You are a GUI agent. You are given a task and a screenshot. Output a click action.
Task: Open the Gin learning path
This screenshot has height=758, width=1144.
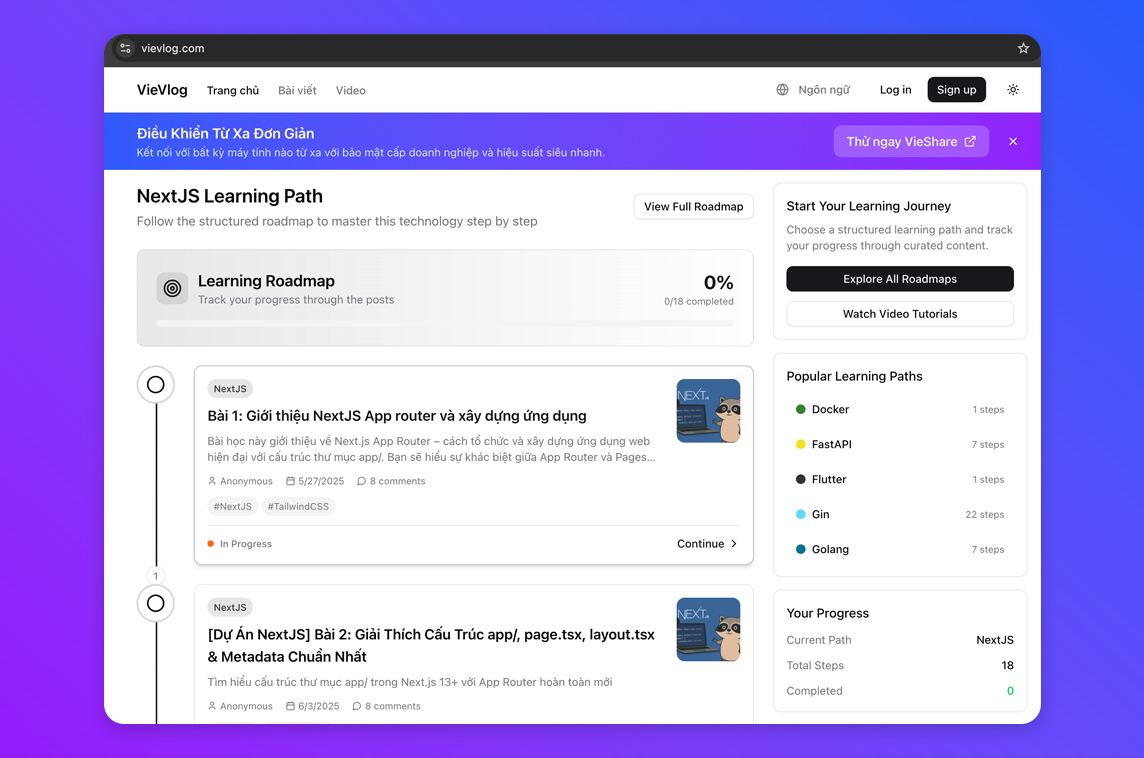pyautogui.click(x=900, y=514)
